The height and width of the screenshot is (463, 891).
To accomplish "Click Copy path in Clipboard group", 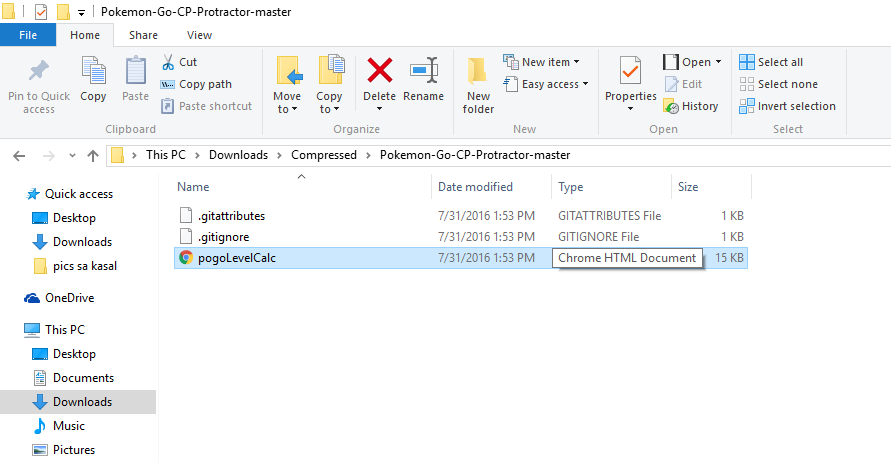I will tap(197, 84).
